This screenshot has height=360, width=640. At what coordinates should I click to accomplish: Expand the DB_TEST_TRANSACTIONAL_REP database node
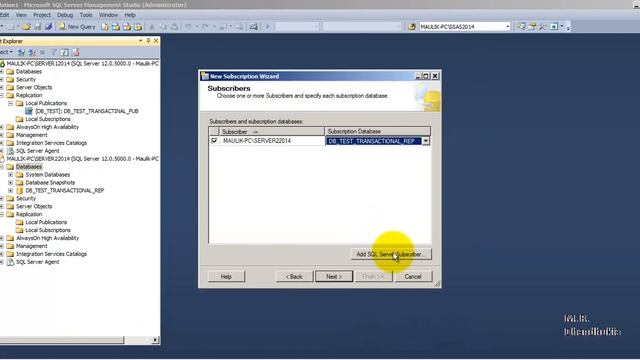click(11, 191)
